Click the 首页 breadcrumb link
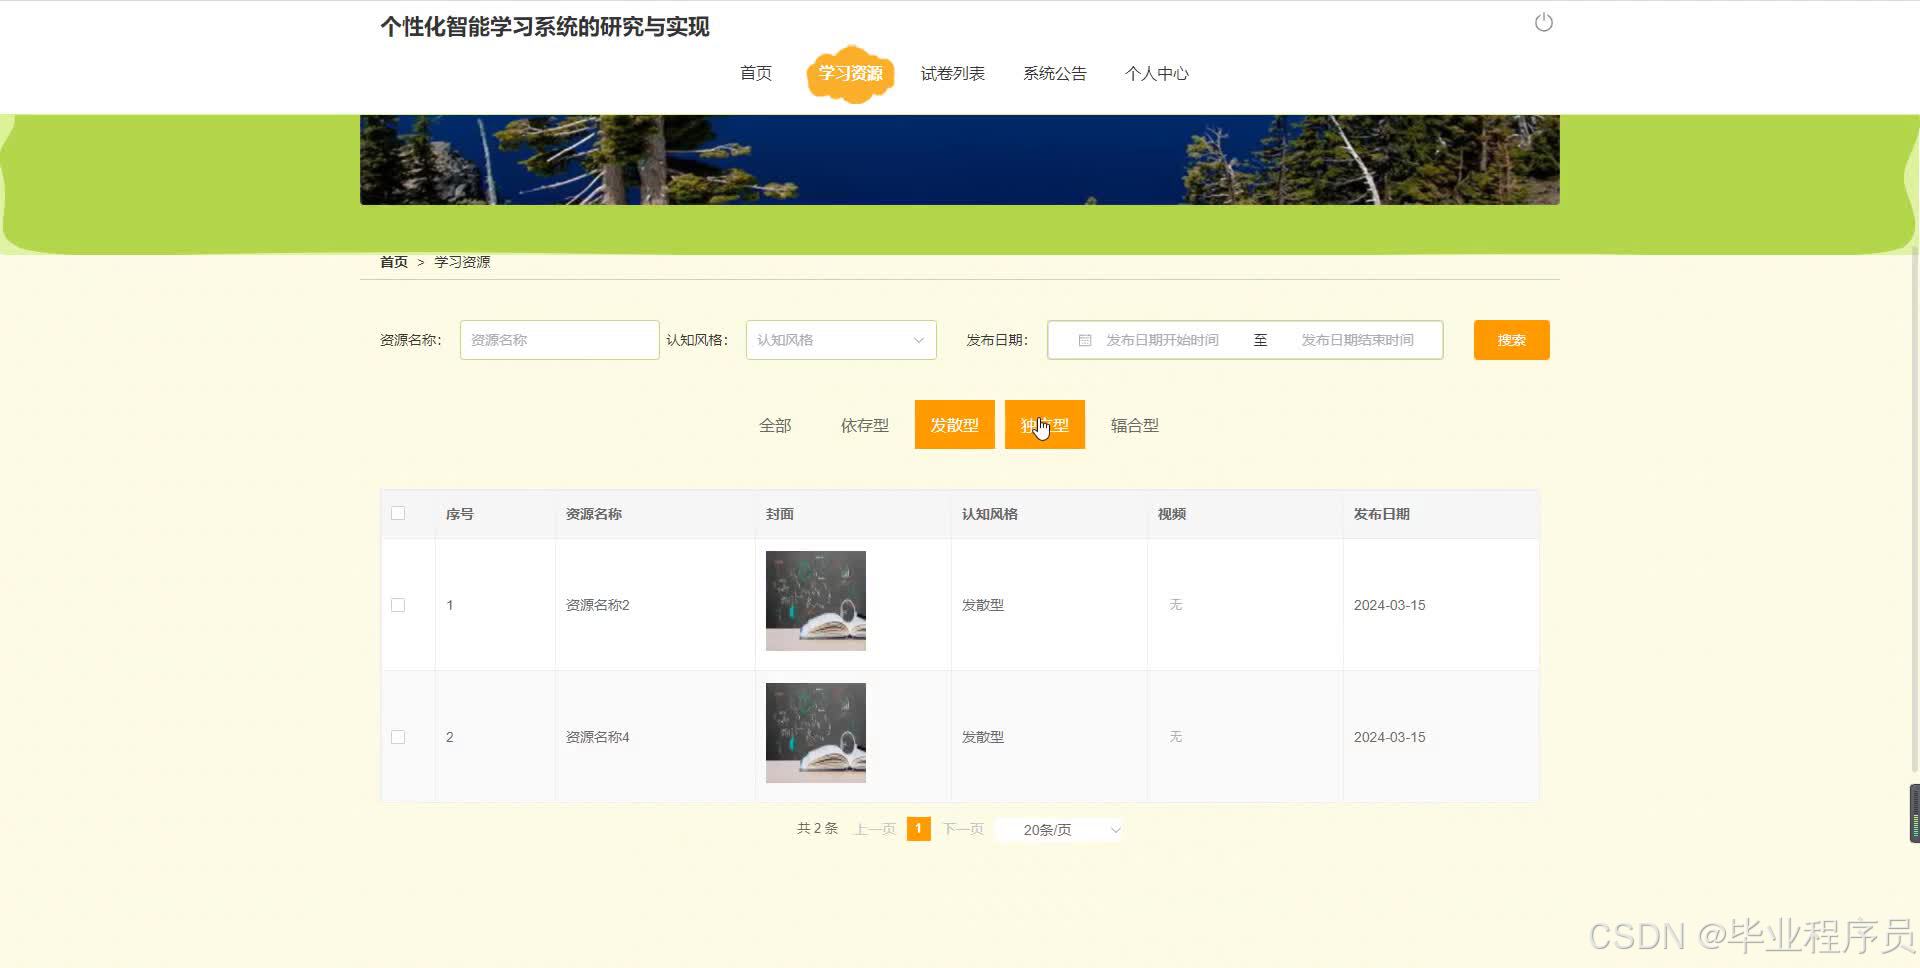 (394, 262)
